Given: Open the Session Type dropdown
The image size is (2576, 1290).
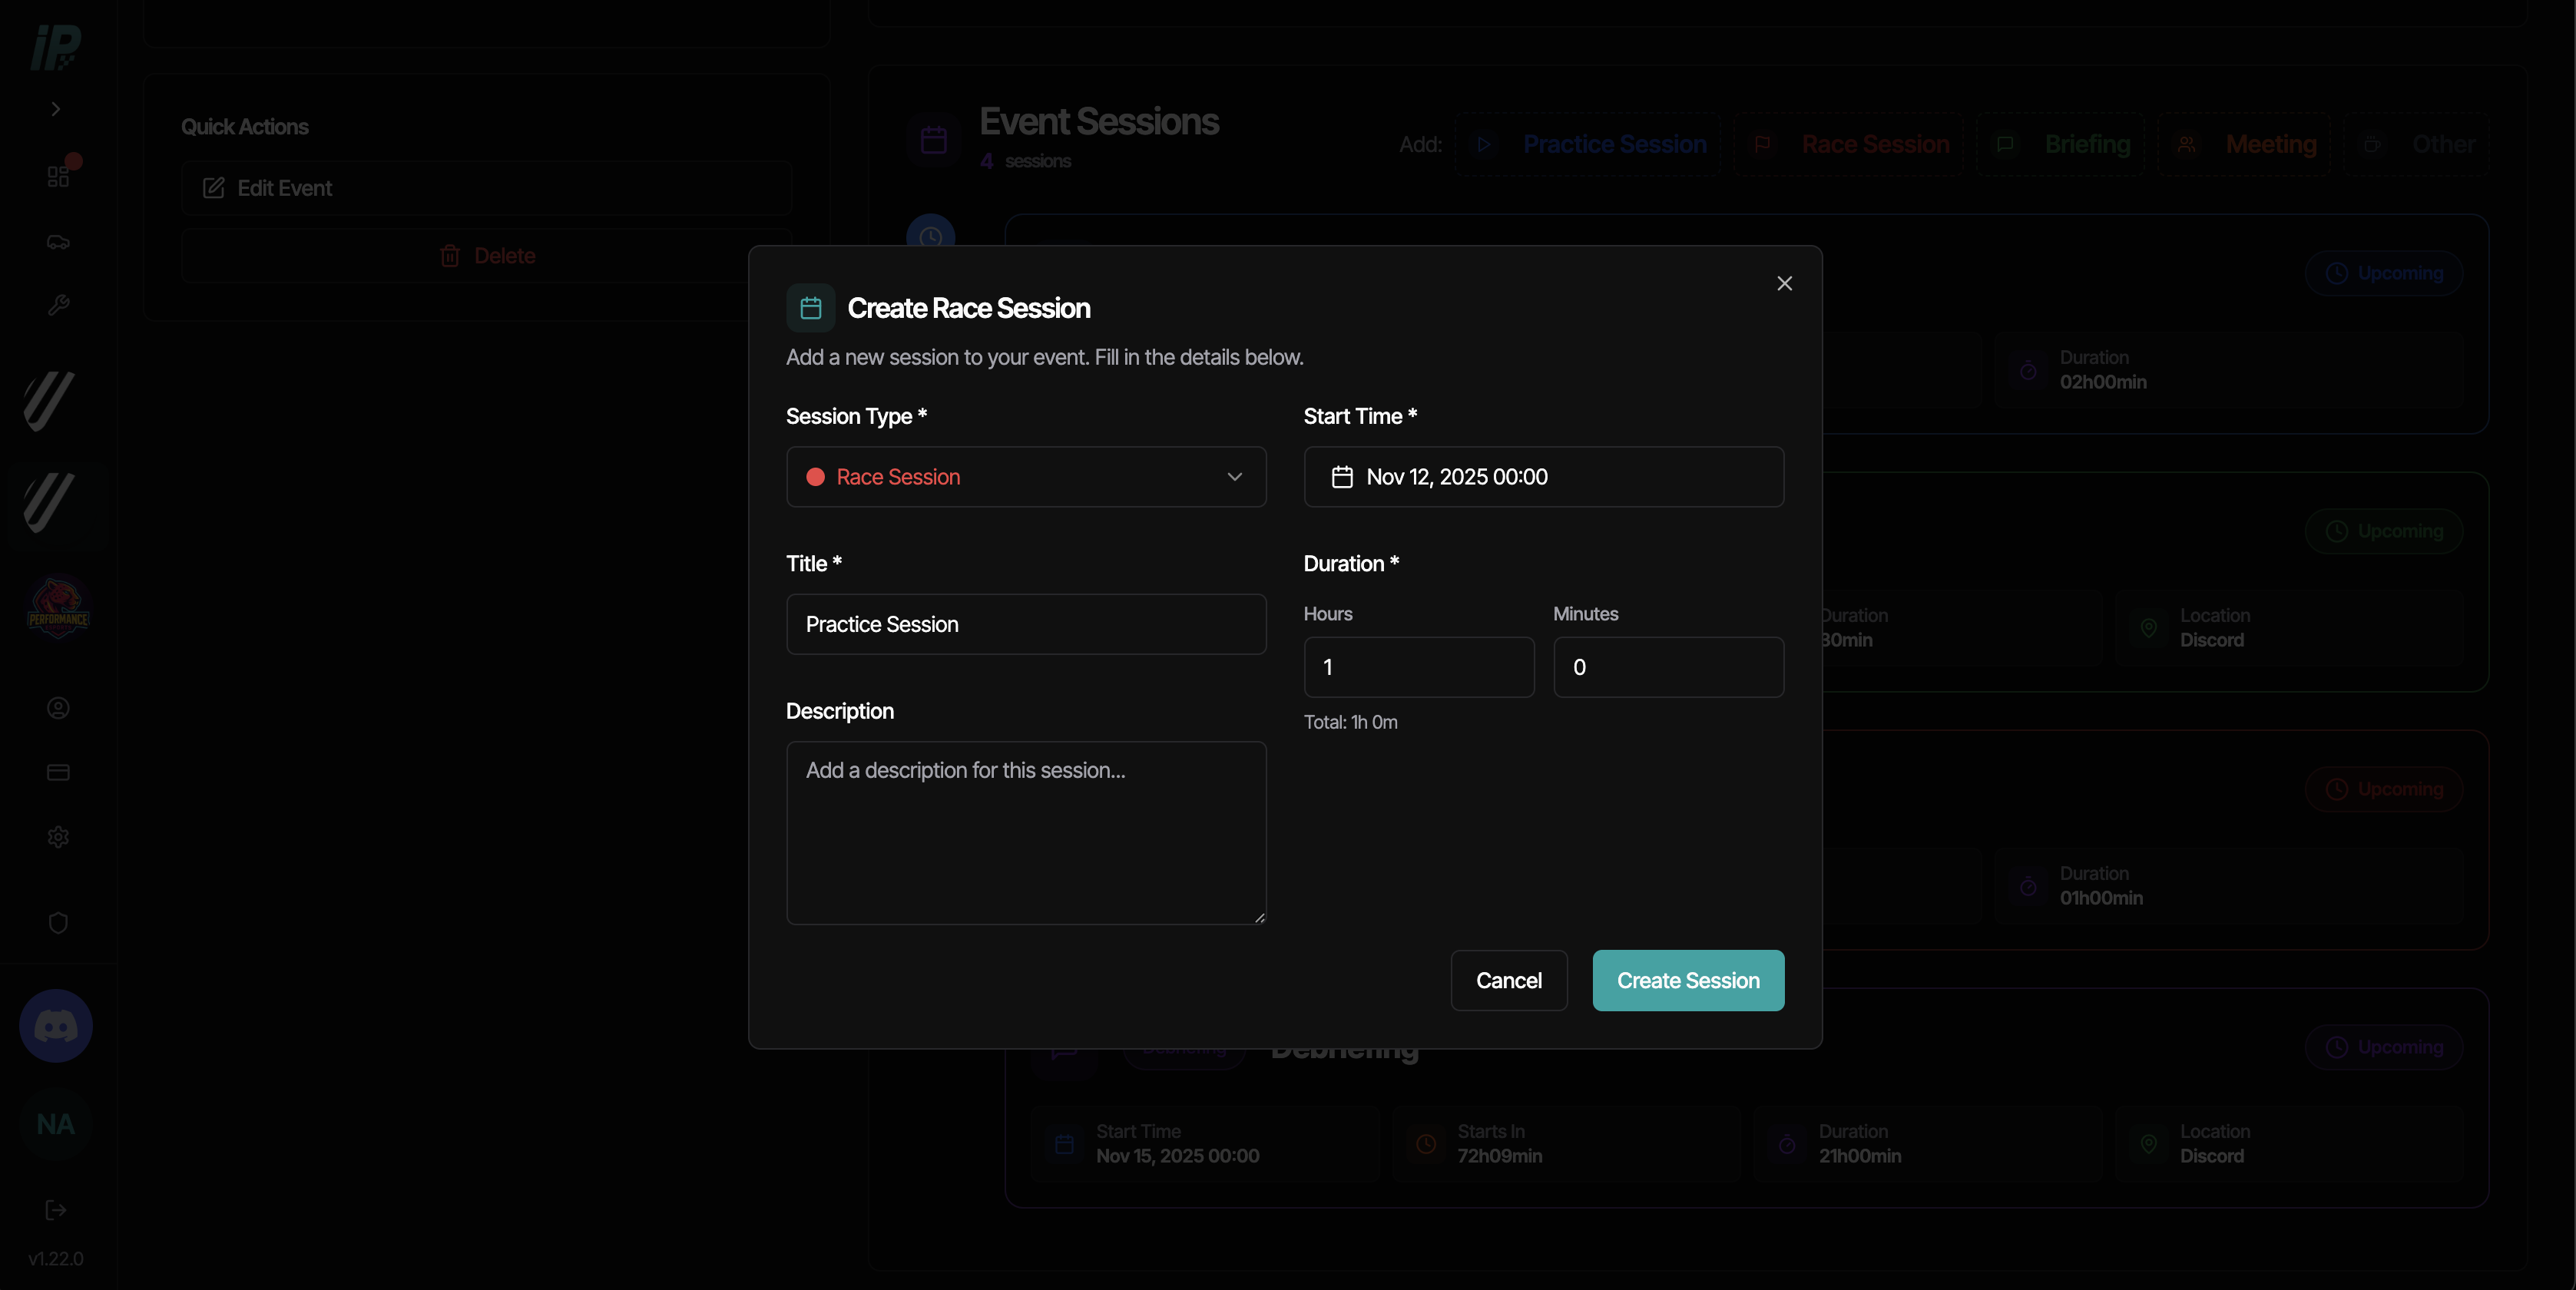Looking at the screenshot, I should click(1026, 477).
